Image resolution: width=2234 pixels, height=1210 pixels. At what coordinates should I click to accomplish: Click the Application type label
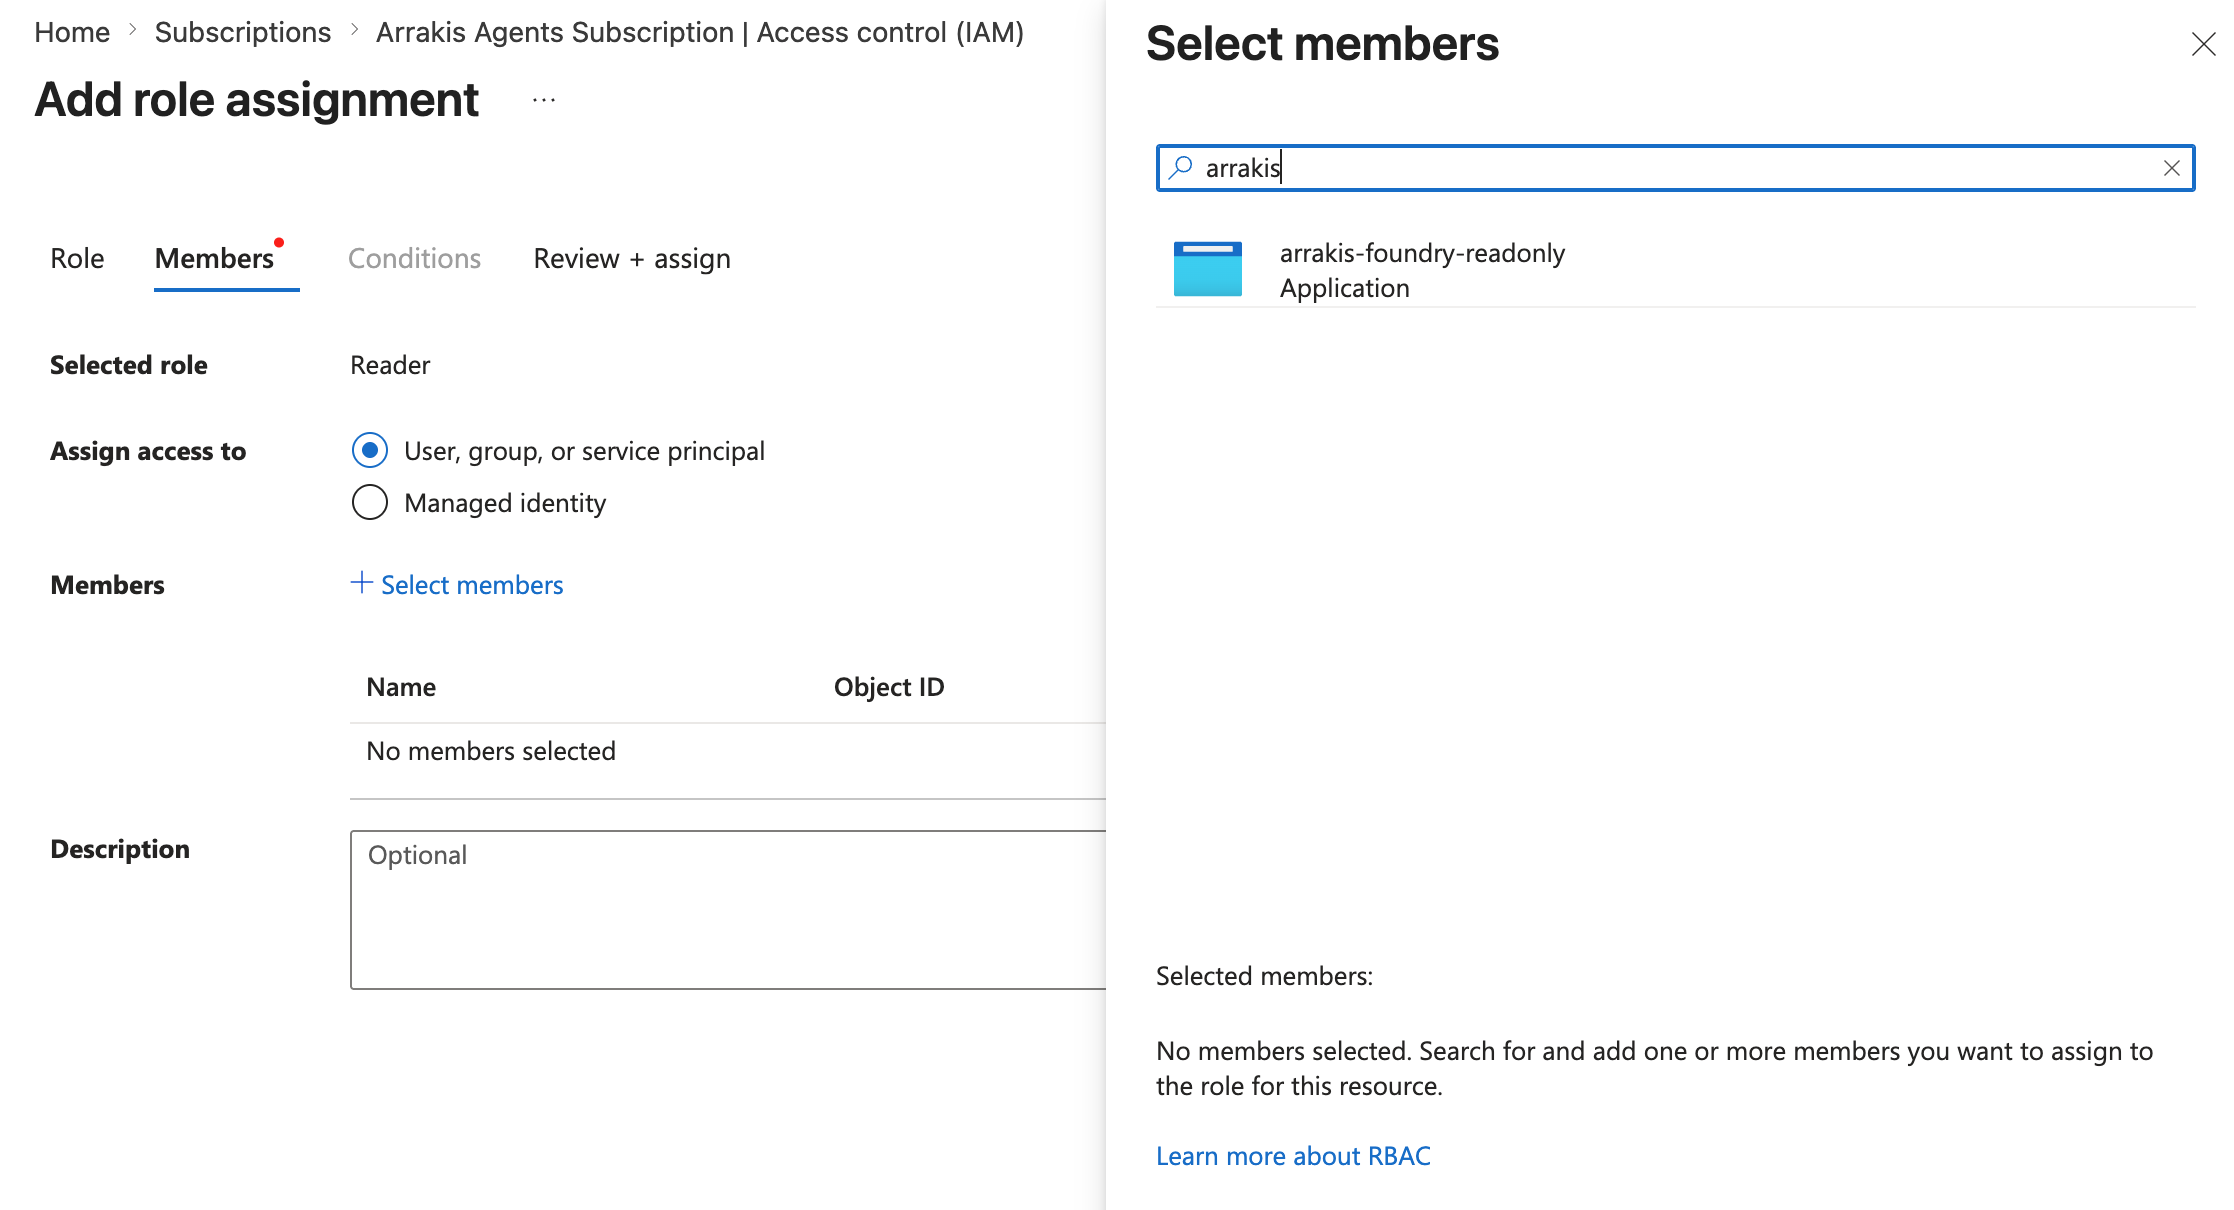point(1345,288)
